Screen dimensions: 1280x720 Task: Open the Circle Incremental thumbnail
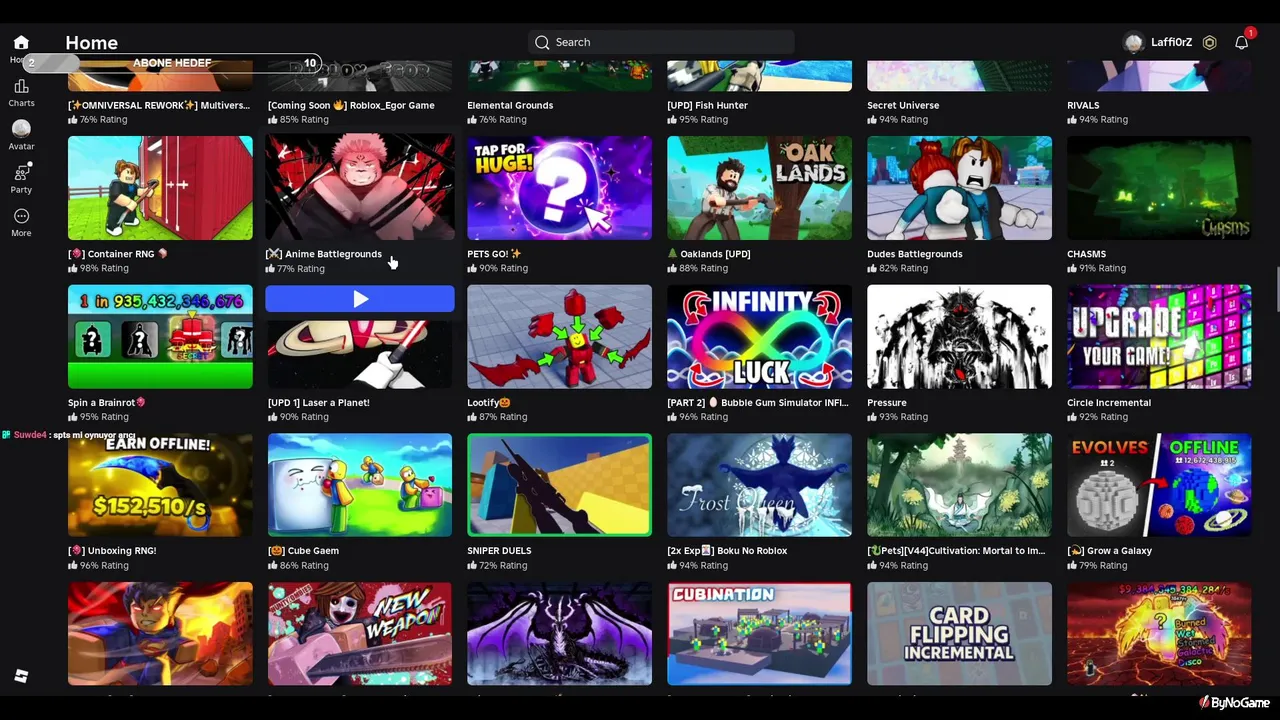(x=1159, y=337)
